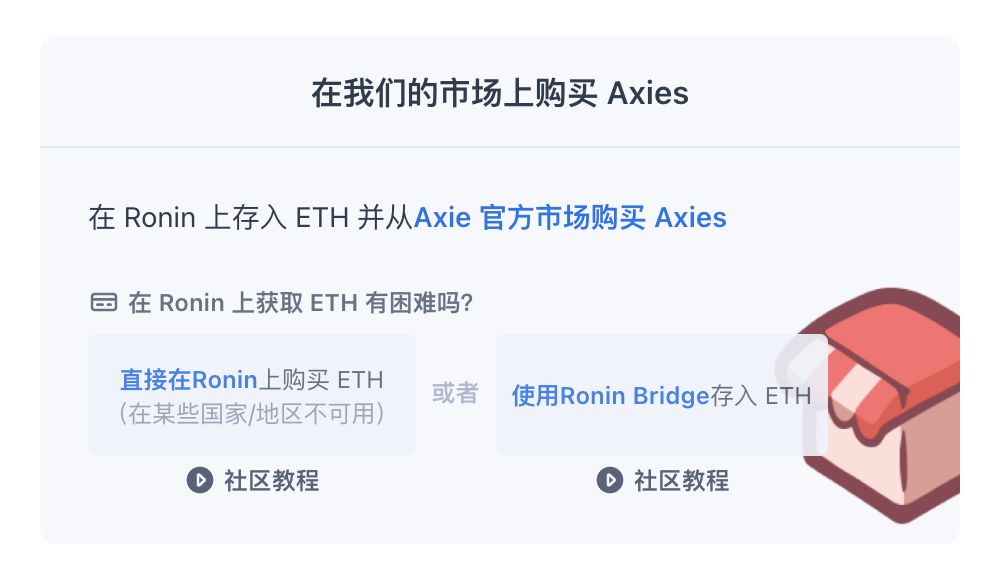
Task: Follow the blue "使用Ronin Bridge" link text
Action: [x=610, y=395]
